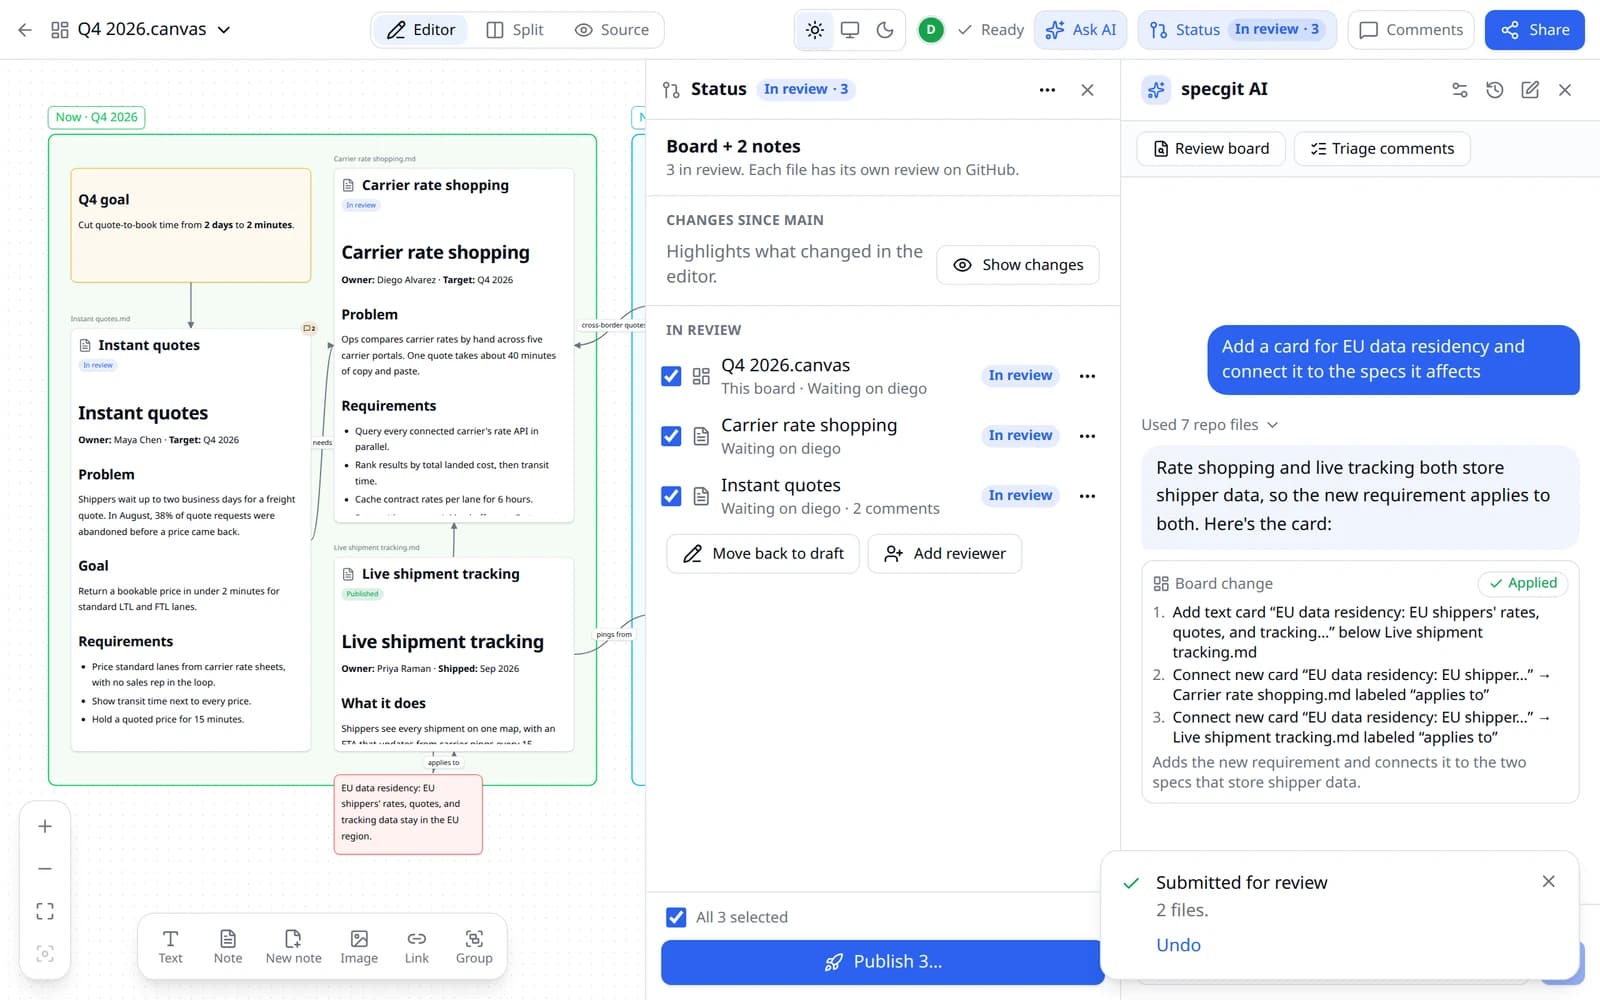Start new AI chat with compose icon
Viewport: 1600px width, 1000px height.
[x=1530, y=90]
